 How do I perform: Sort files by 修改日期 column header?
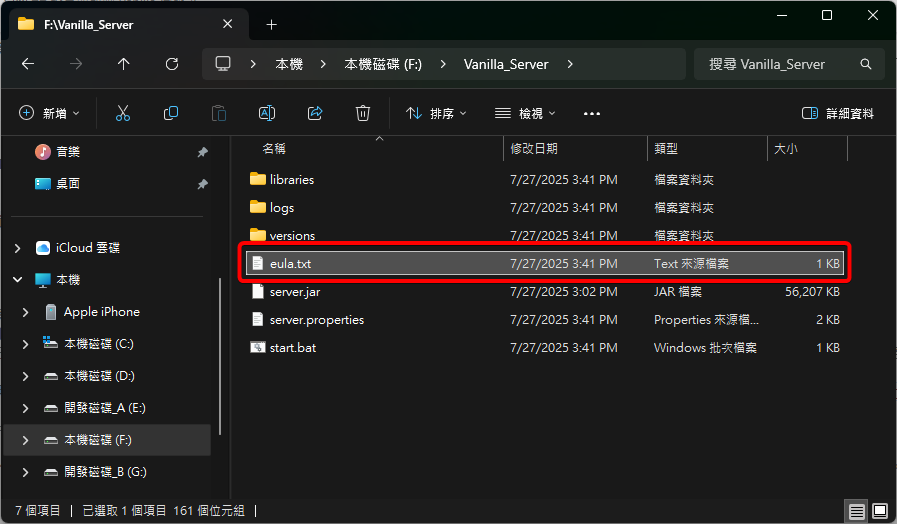coord(535,148)
